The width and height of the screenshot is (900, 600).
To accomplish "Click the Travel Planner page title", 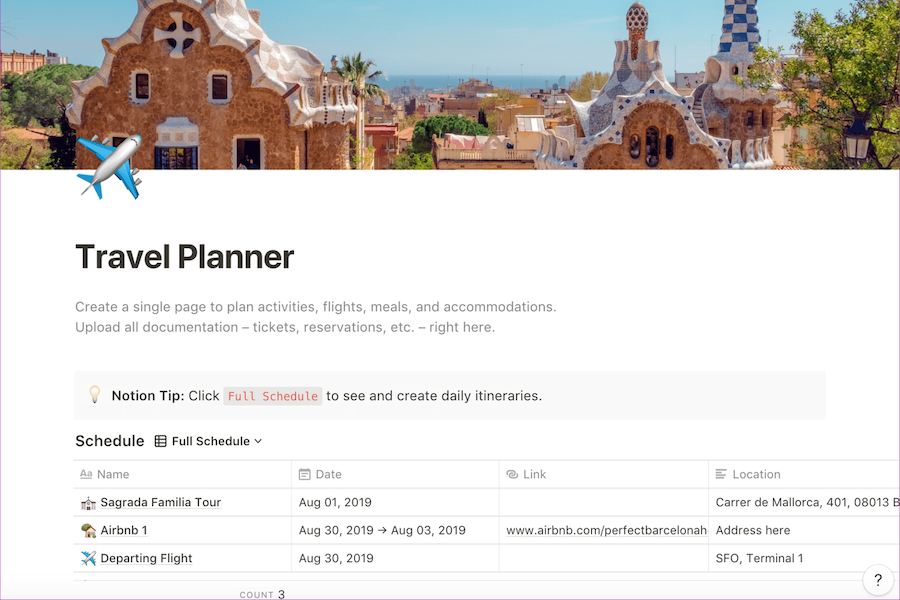I will pyautogui.click(x=184, y=257).
